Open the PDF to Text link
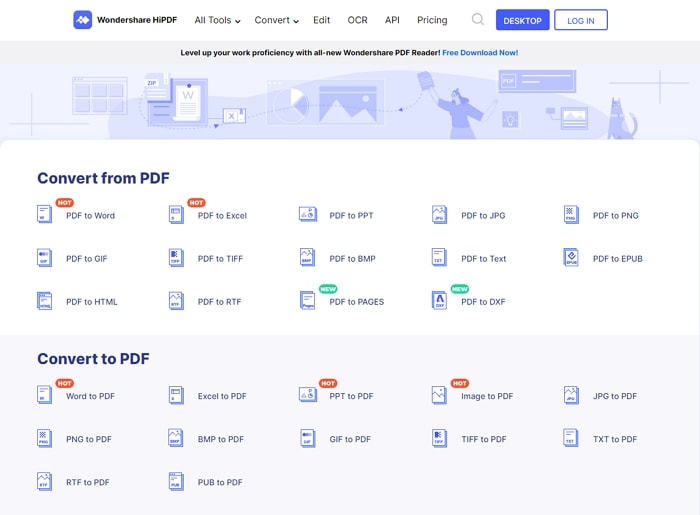This screenshot has height=515, width=700. 483,259
